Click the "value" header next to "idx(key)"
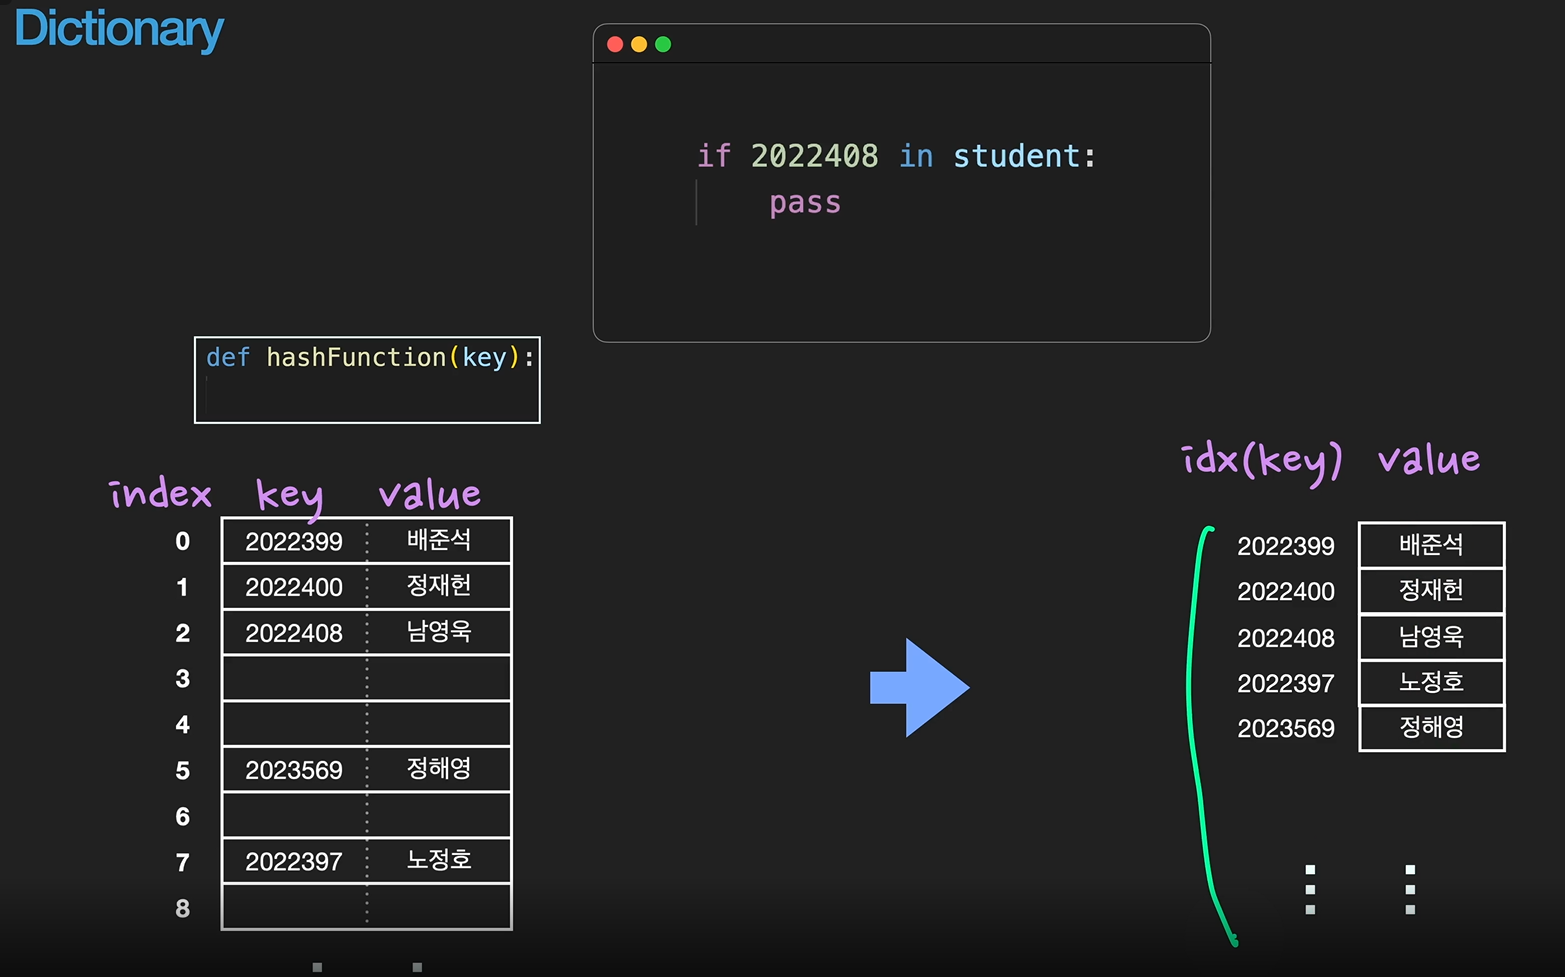Screen dimensions: 1565x977 pyautogui.click(x=1429, y=459)
